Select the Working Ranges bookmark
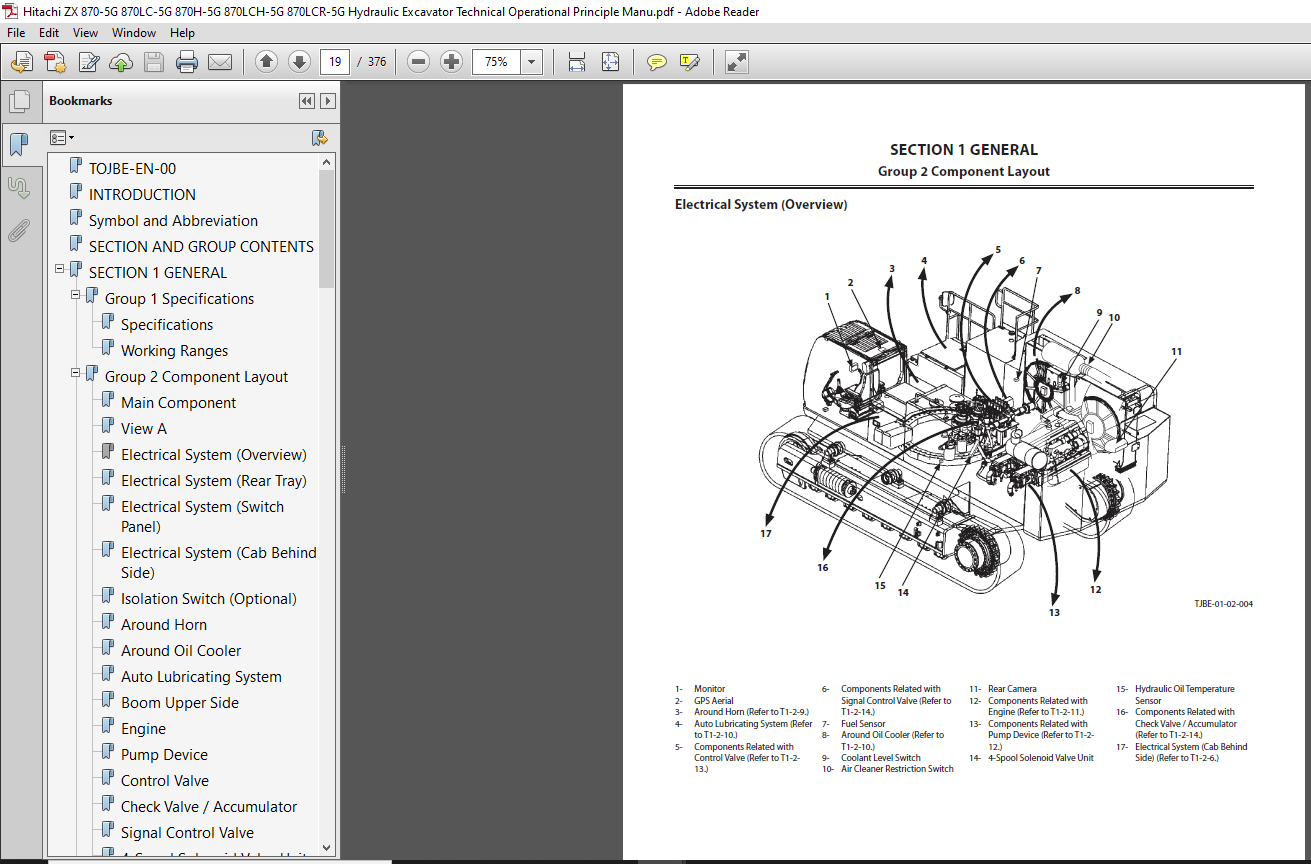 click(x=174, y=351)
